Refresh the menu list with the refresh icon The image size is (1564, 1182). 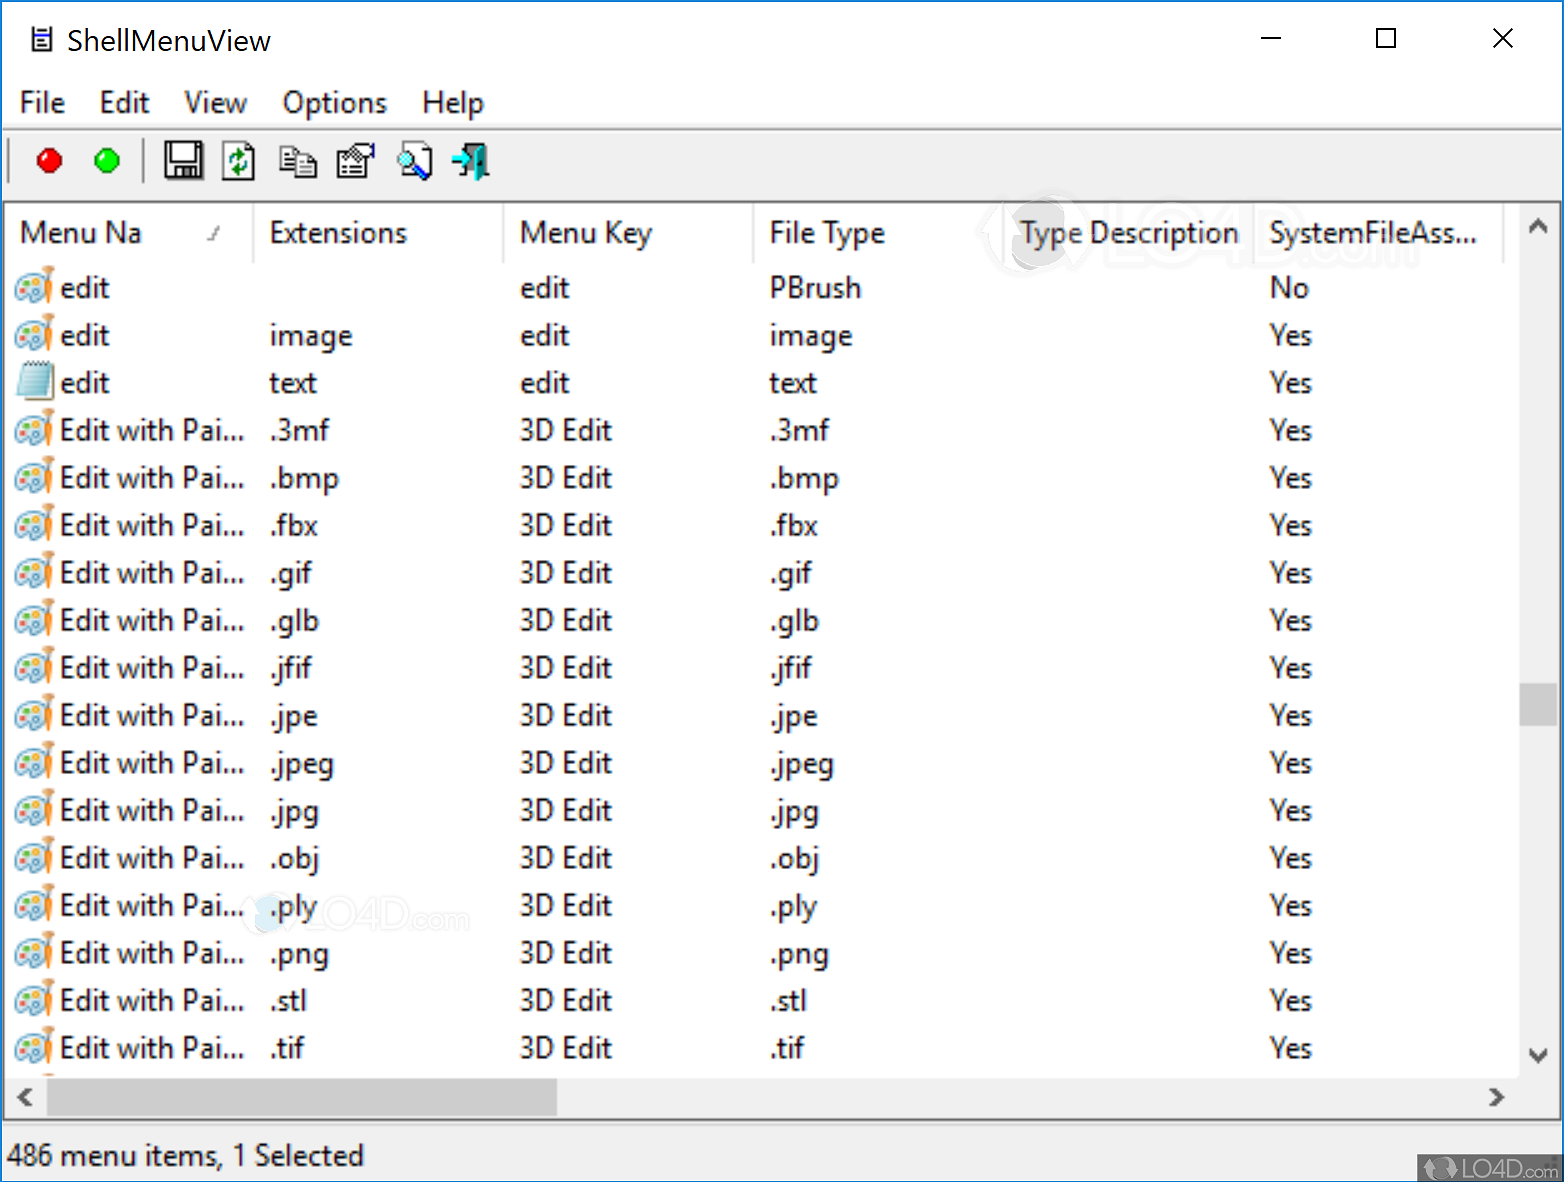click(238, 160)
